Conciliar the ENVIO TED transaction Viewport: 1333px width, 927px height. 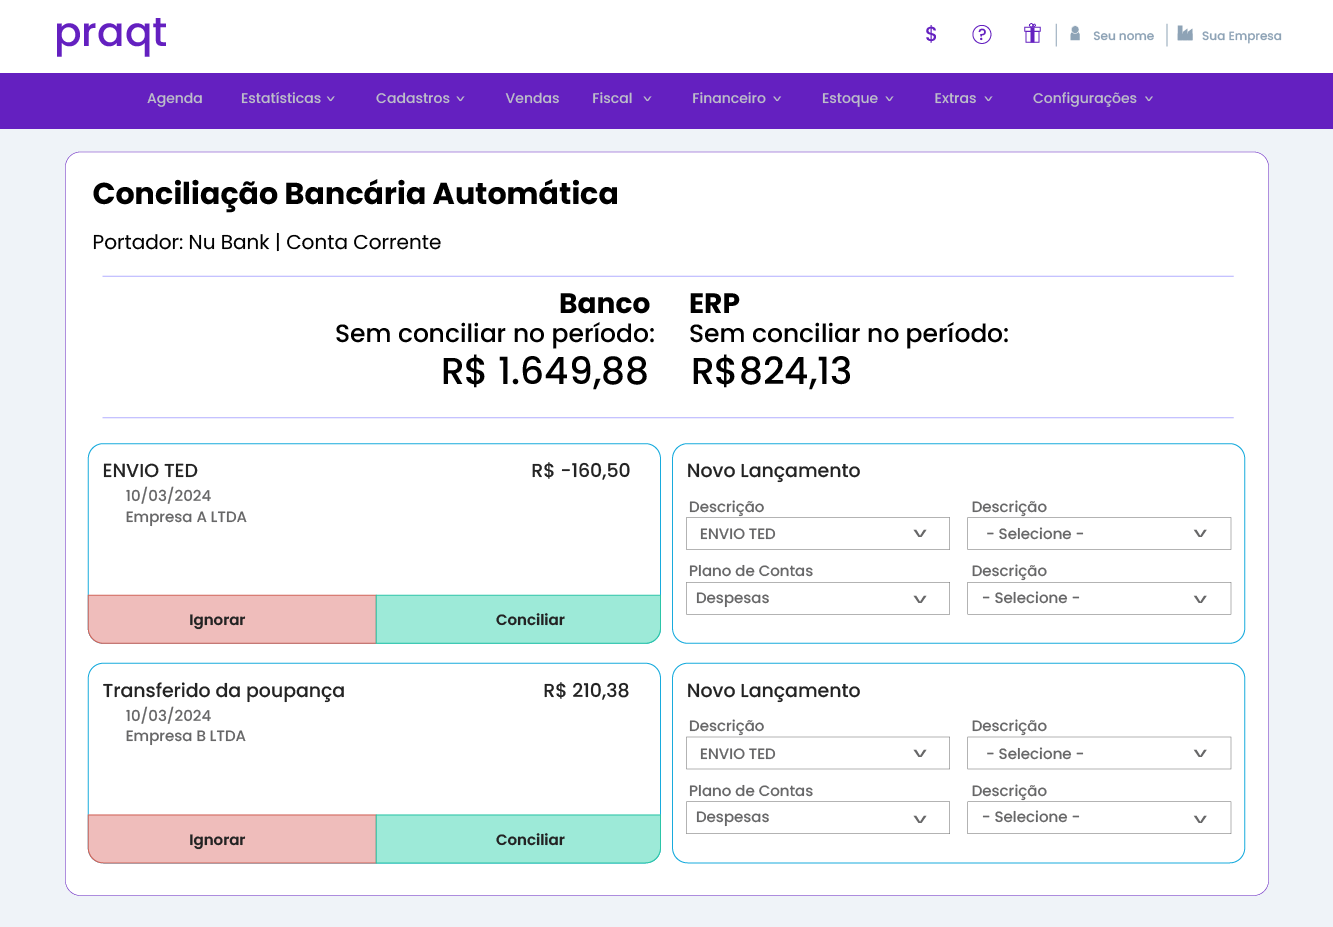[x=518, y=620]
